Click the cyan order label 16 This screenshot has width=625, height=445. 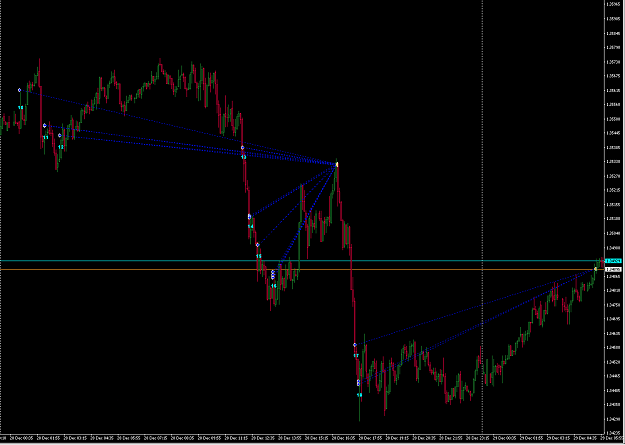(274, 286)
